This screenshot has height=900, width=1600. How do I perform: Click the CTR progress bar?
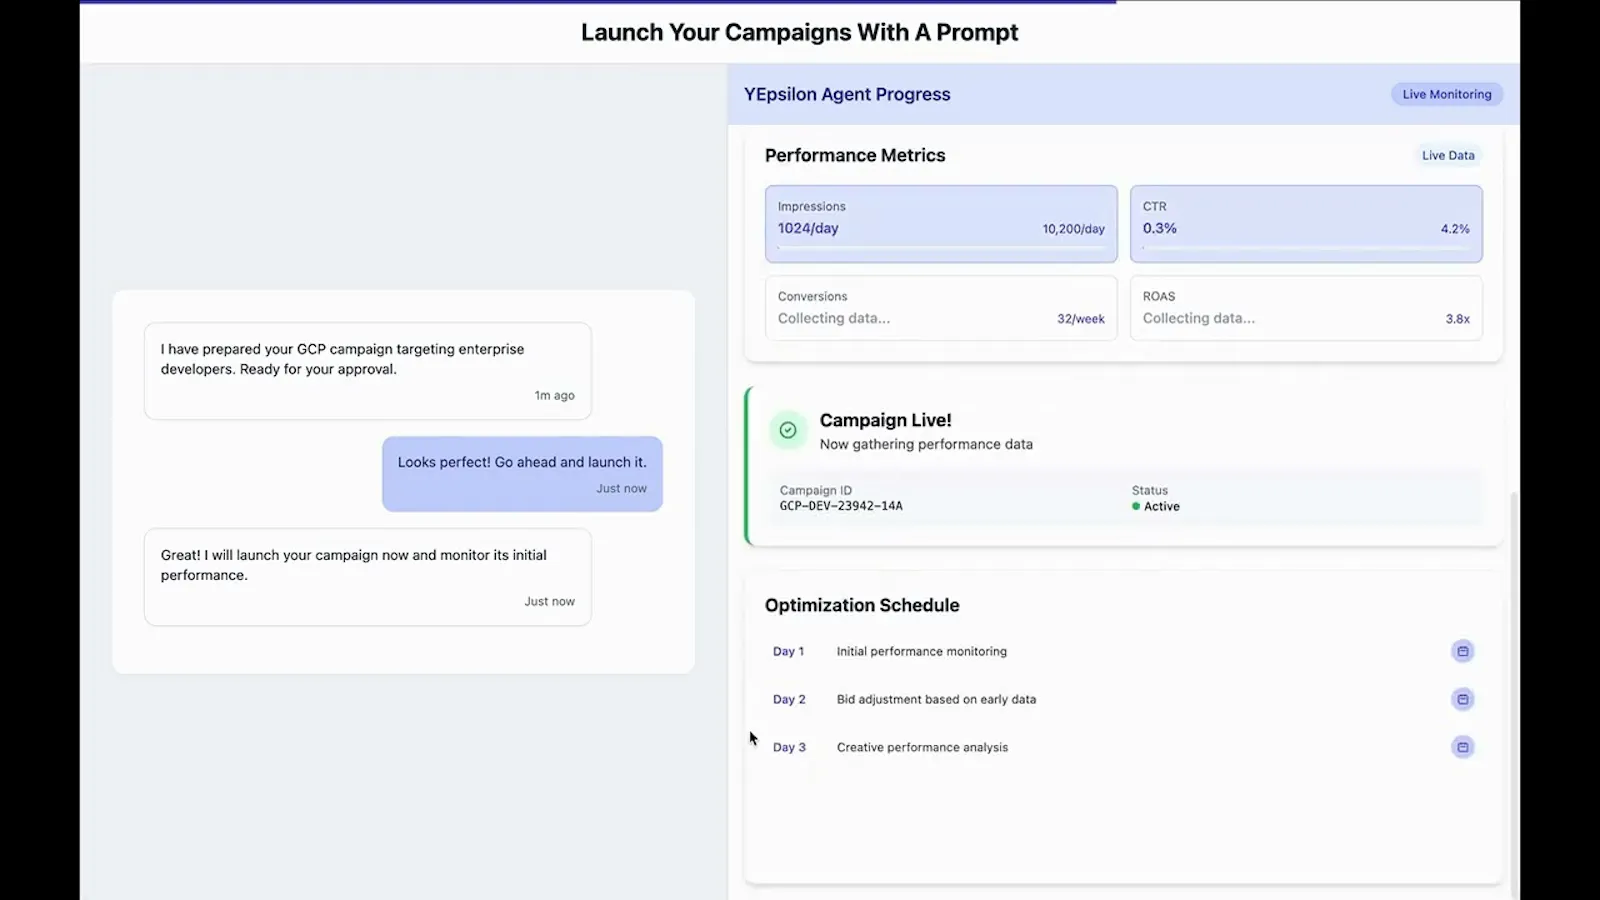tap(1306, 247)
